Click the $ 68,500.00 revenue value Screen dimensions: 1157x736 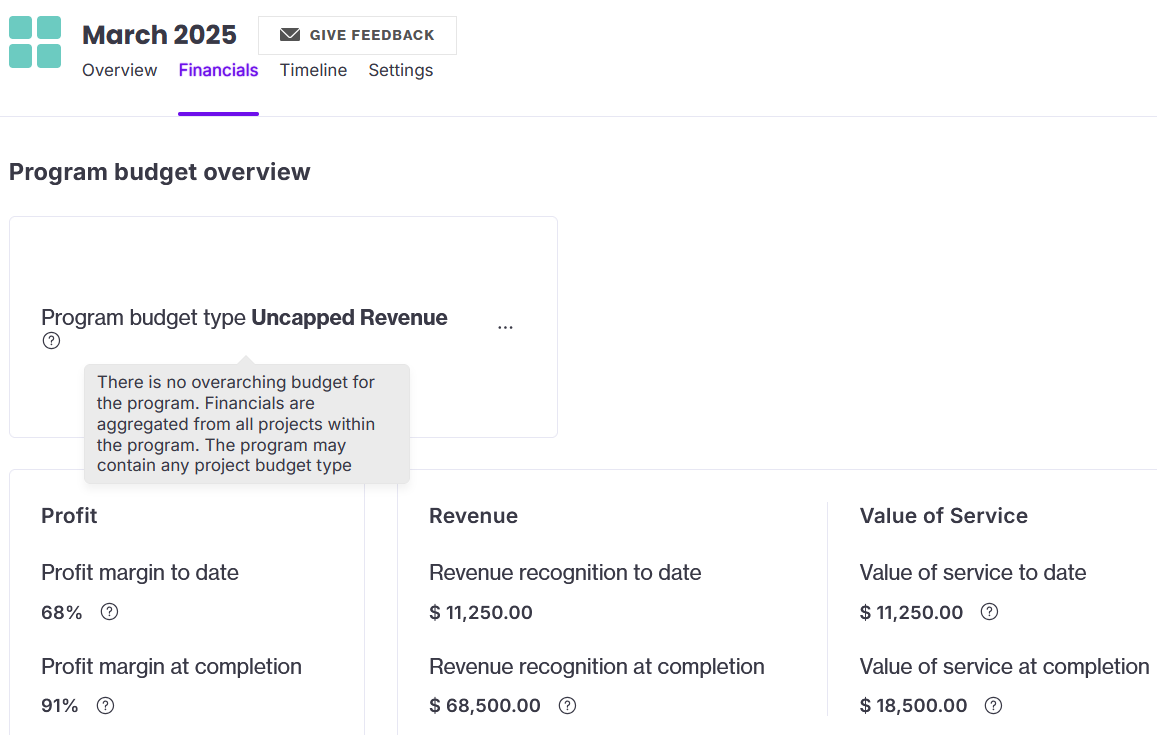point(485,706)
